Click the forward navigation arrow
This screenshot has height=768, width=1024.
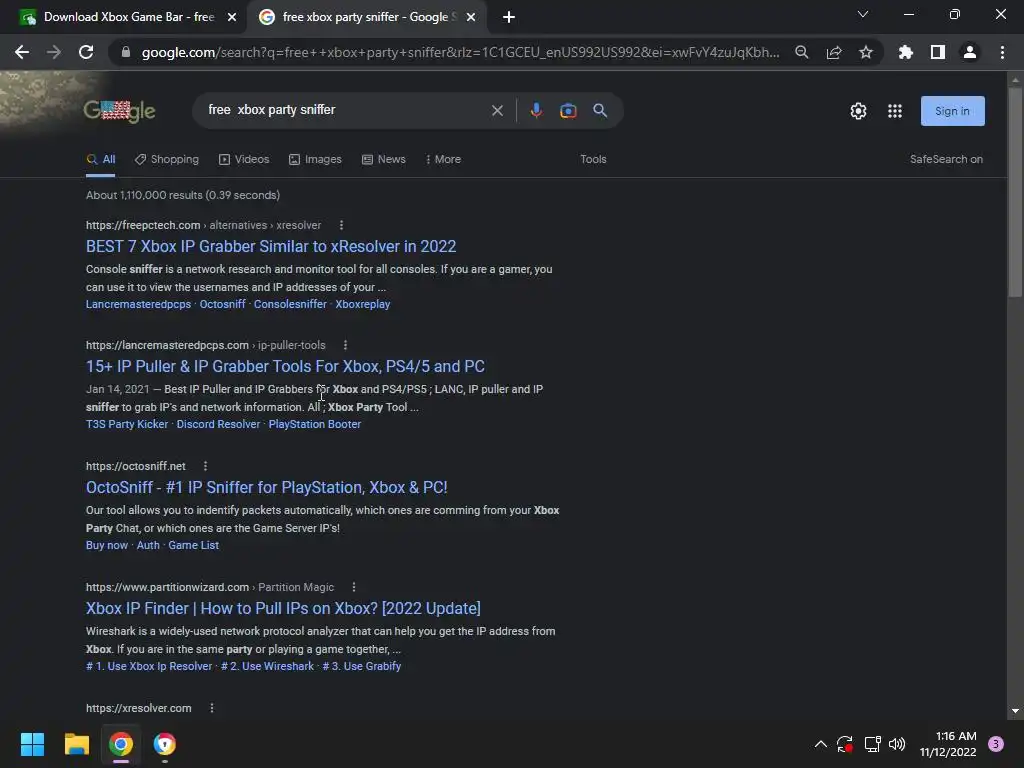point(54,52)
